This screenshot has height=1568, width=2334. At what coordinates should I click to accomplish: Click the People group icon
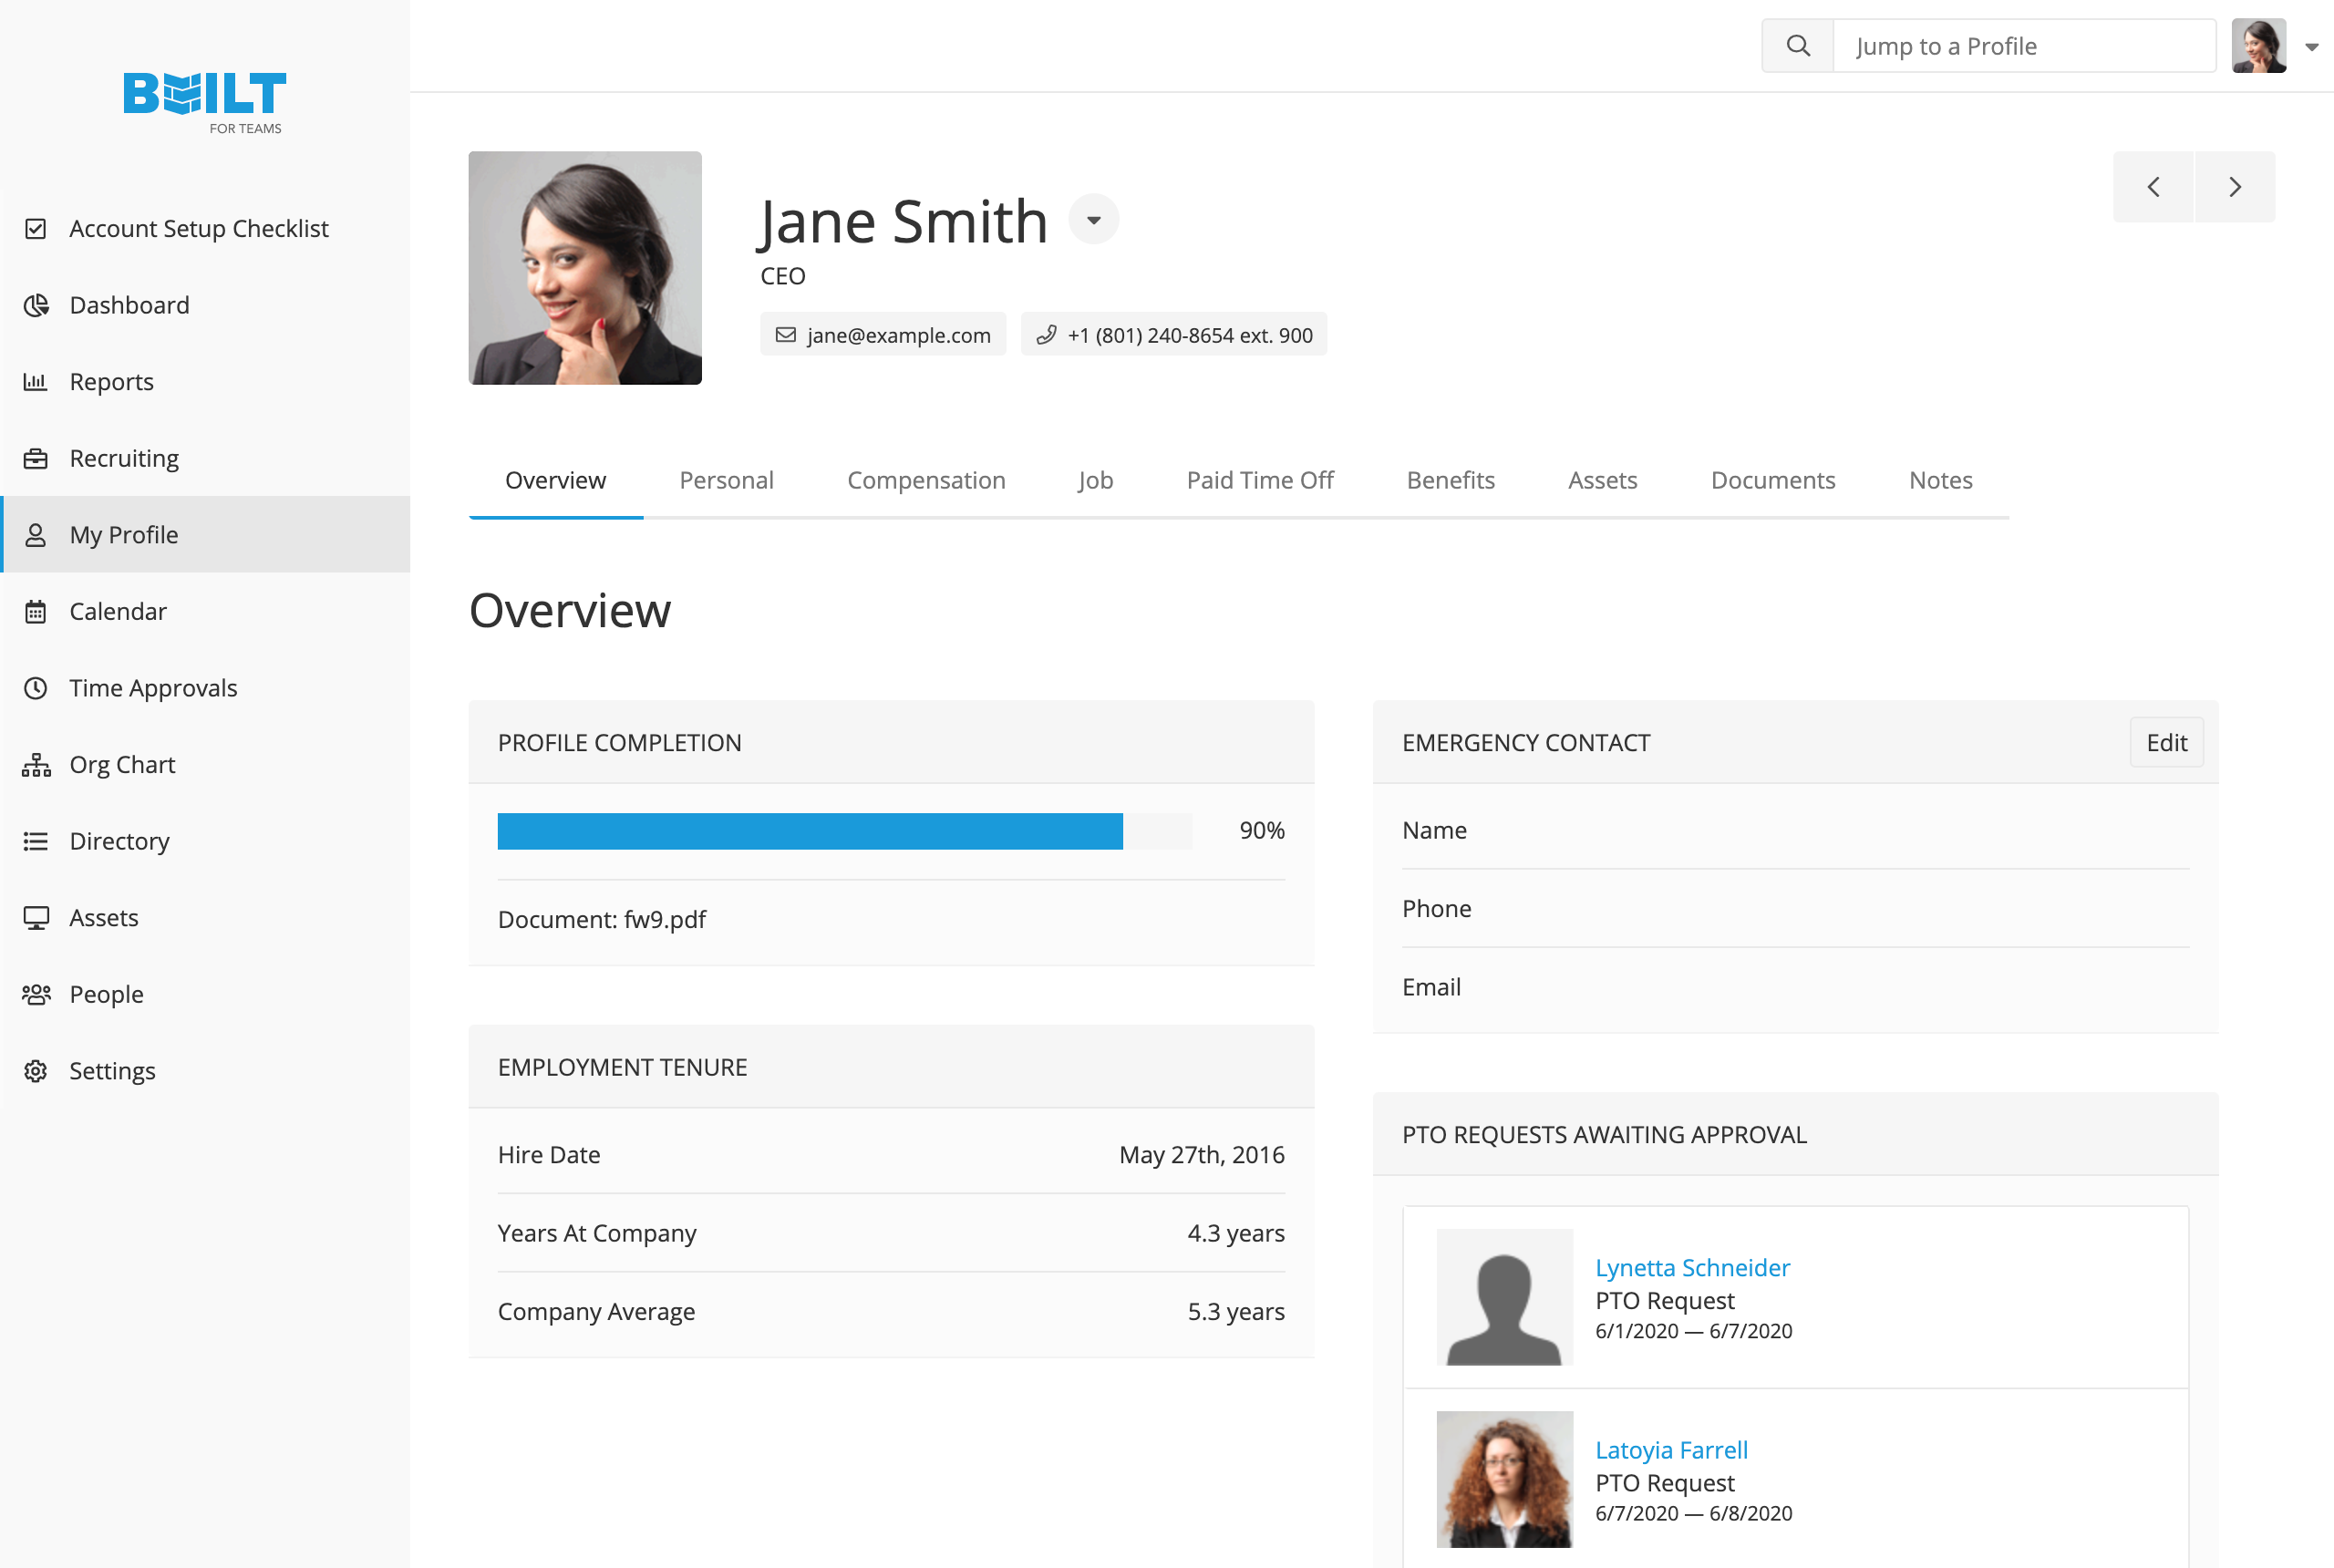click(36, 994)
